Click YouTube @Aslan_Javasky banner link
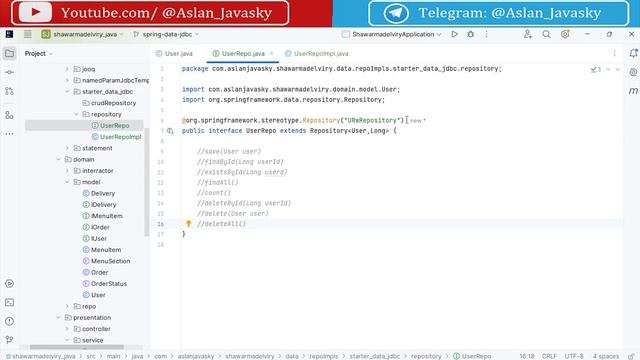Viewport: 640px width, 360px height. pos(150,13)
